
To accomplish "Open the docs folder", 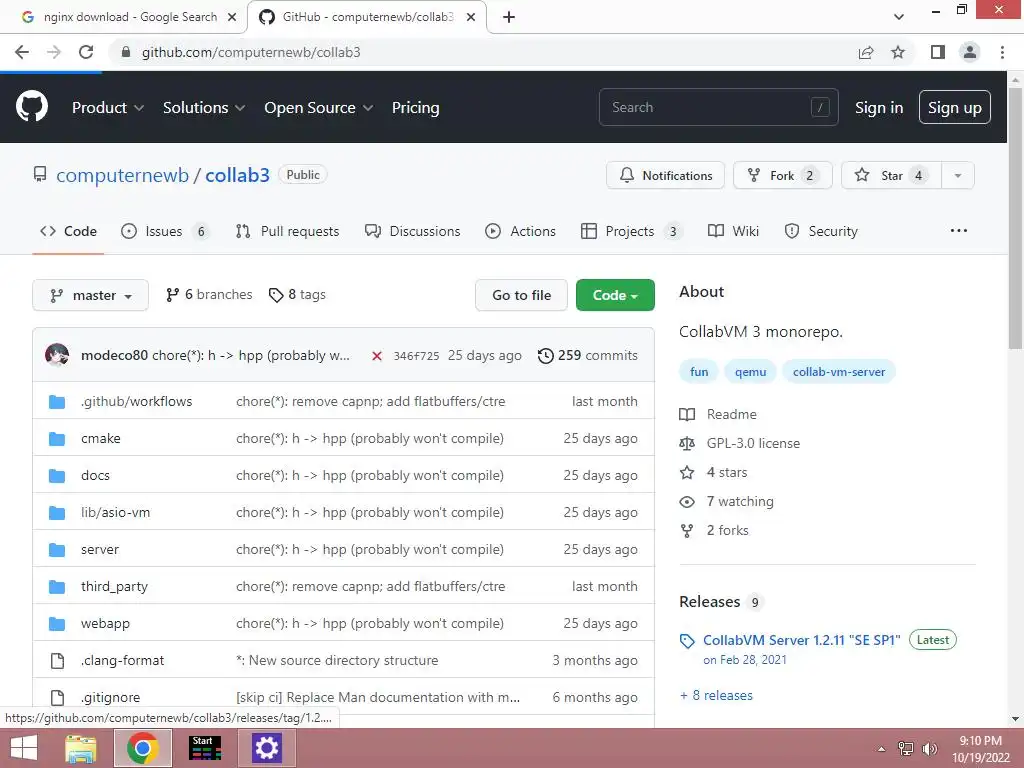I will pyautogui.click(x=95, y=475).
